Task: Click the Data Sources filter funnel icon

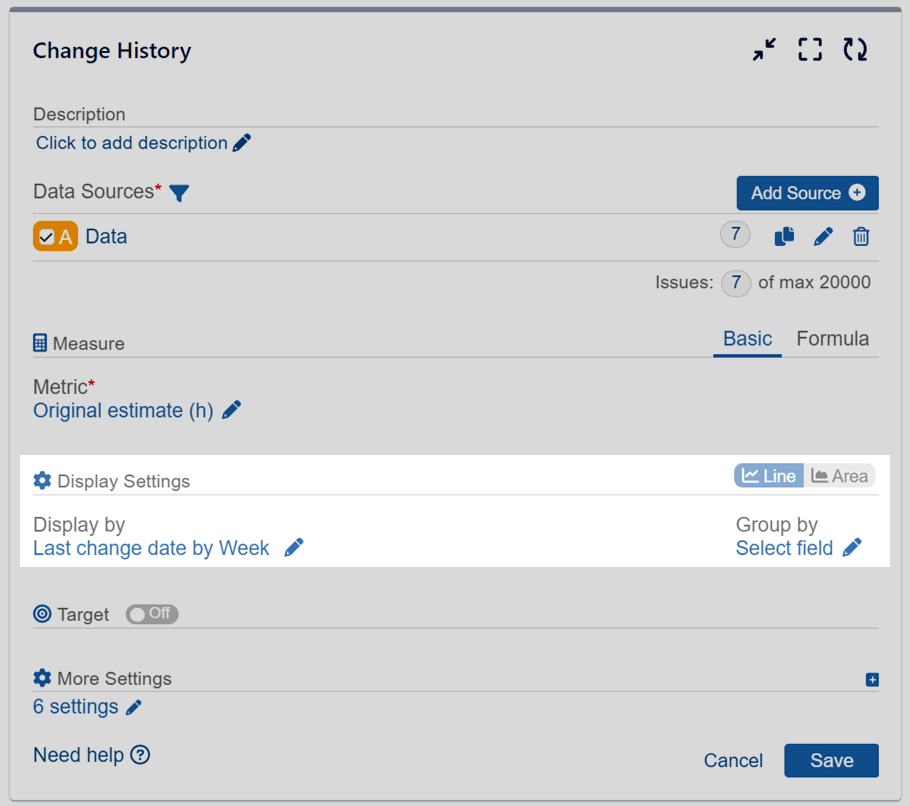Action: coord(179,193)
